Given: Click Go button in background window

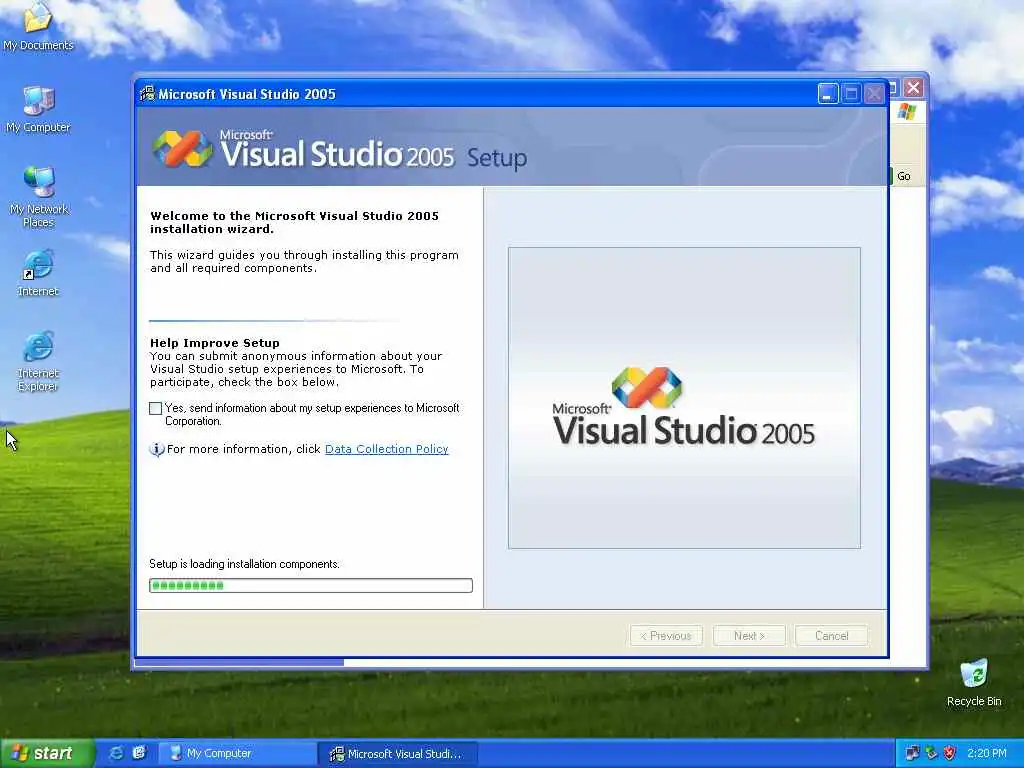Looking at the screenshot, I should click(x=903, y=176).
